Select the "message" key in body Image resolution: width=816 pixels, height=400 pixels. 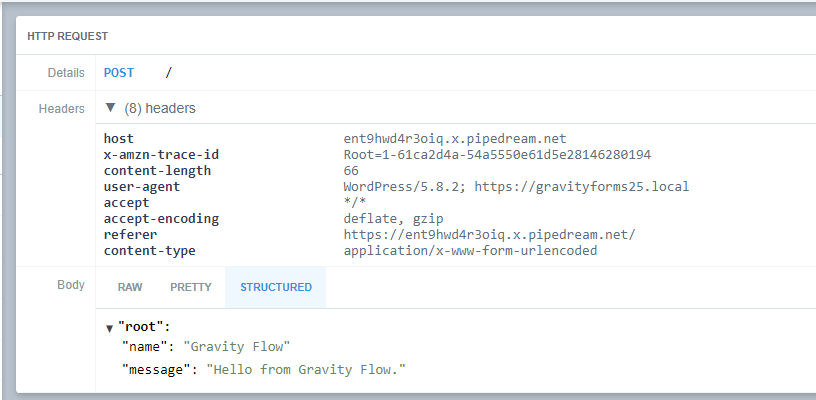[x=159, y=370]
